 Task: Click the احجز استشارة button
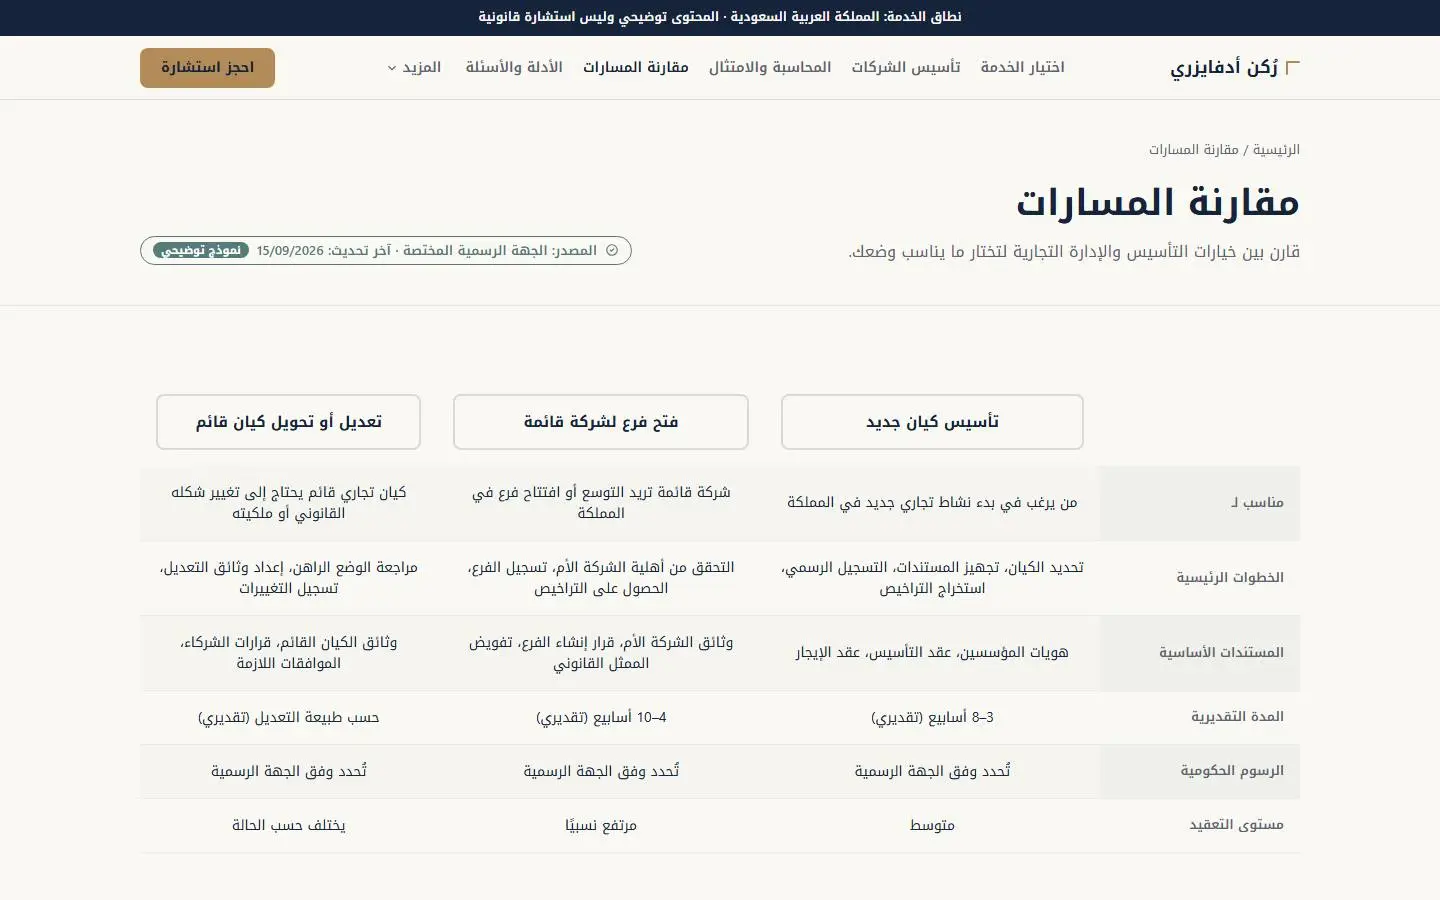click(x=207, y=68)
